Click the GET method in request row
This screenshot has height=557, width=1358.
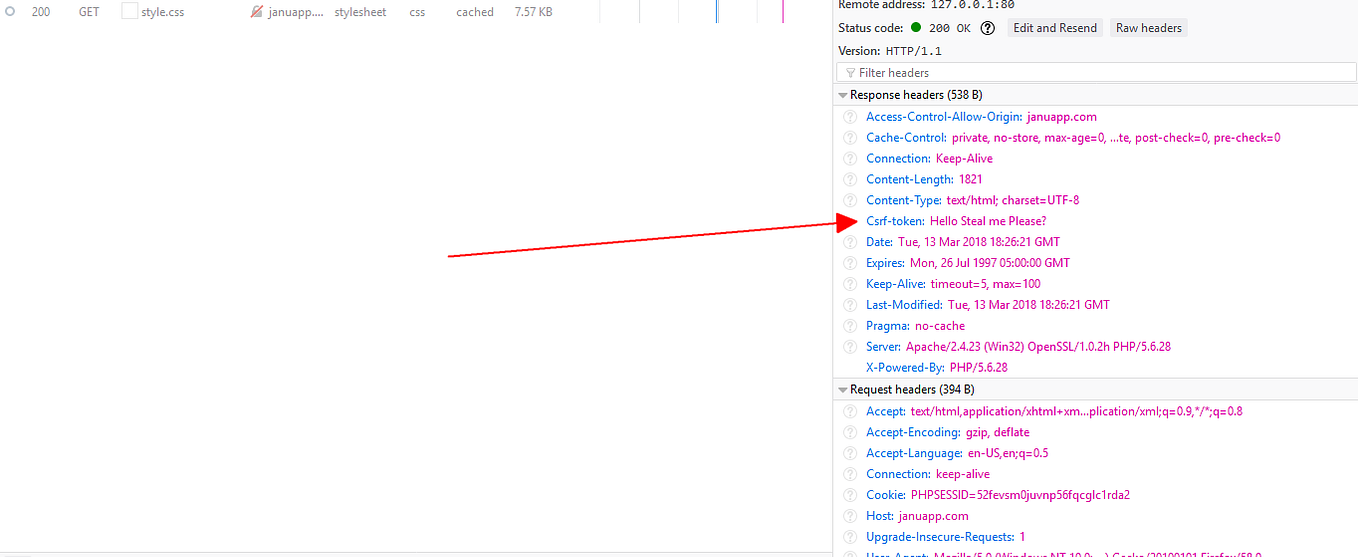[89, 12]
